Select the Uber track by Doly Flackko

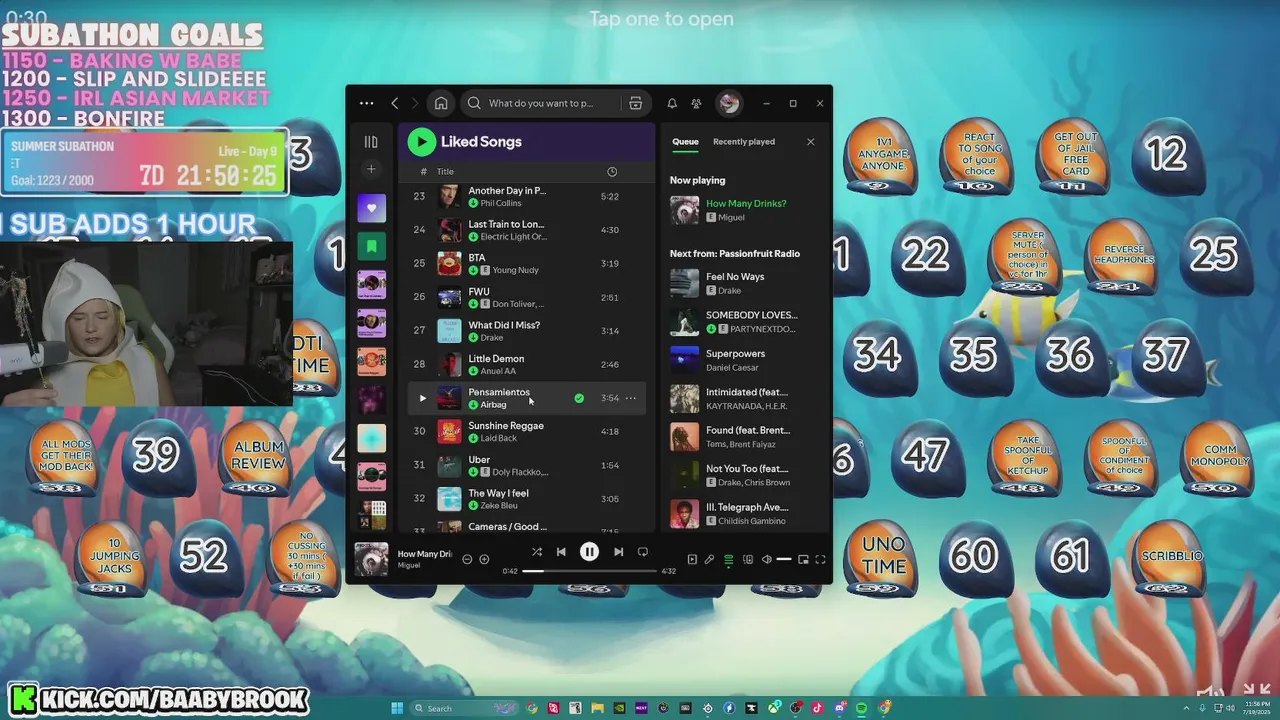tap(526, 465)
